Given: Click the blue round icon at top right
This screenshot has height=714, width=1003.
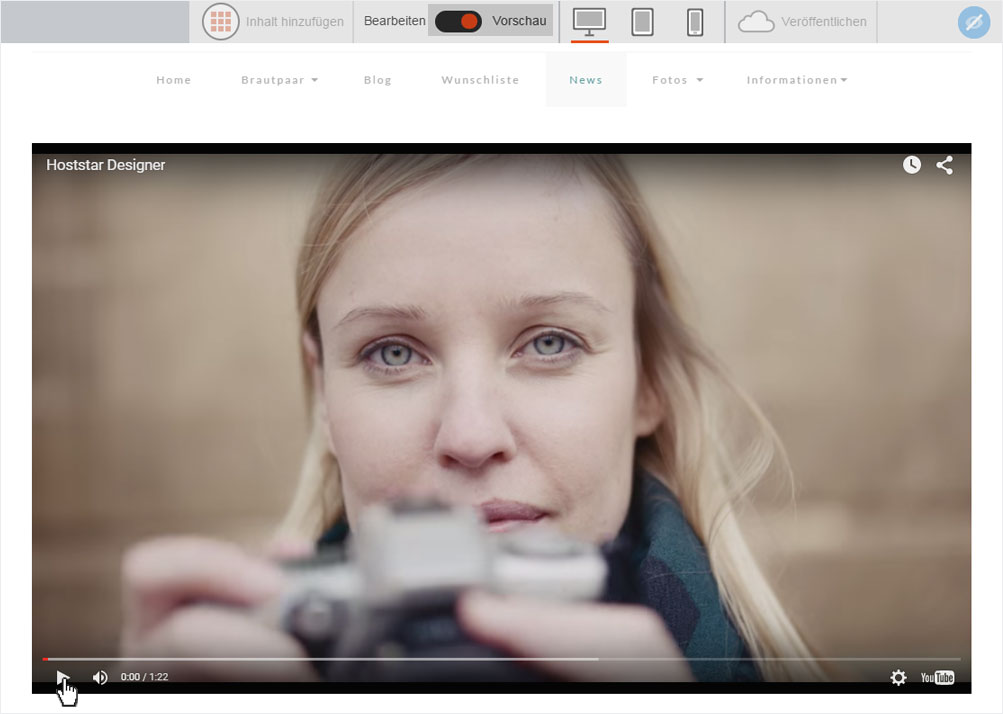Looking at the screenshot, I should (x=974, y=22).
